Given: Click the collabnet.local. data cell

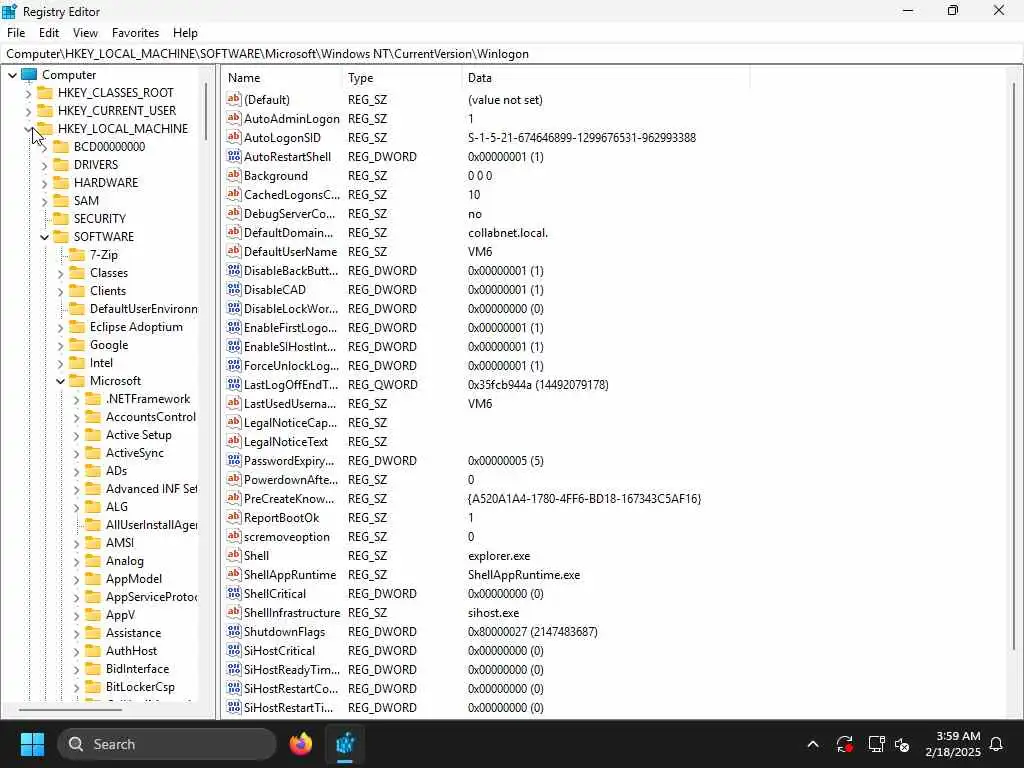Looking at the screenshot, I should tap(508, 232).
